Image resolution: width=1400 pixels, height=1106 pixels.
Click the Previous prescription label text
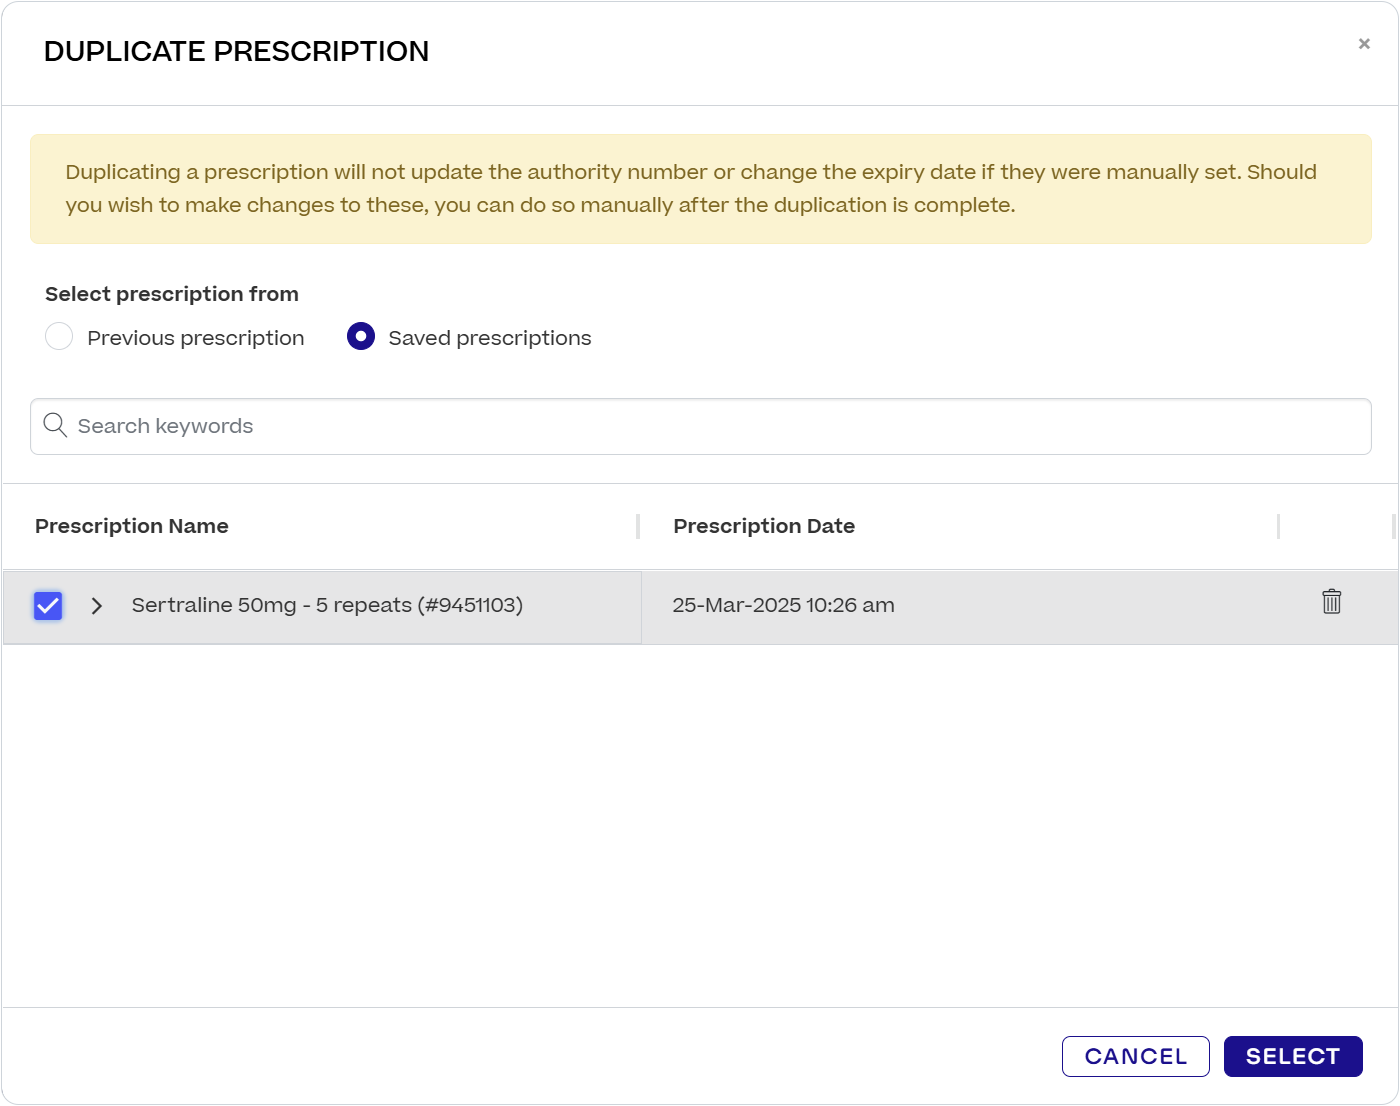click(196, 338)
